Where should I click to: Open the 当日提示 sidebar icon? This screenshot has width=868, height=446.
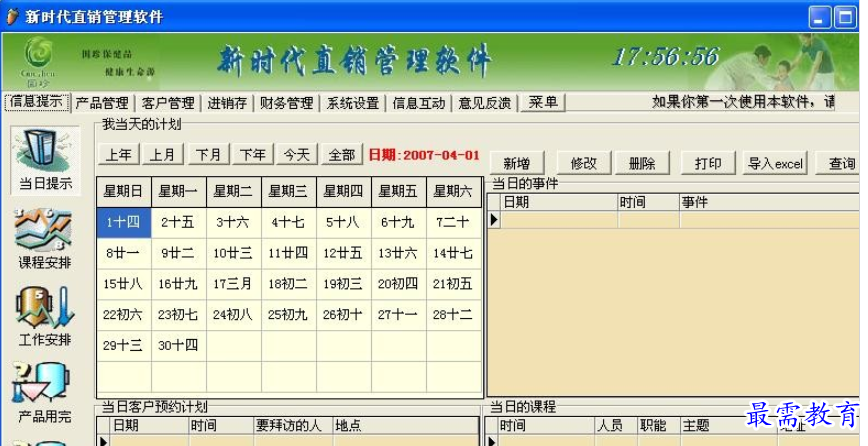45,160
